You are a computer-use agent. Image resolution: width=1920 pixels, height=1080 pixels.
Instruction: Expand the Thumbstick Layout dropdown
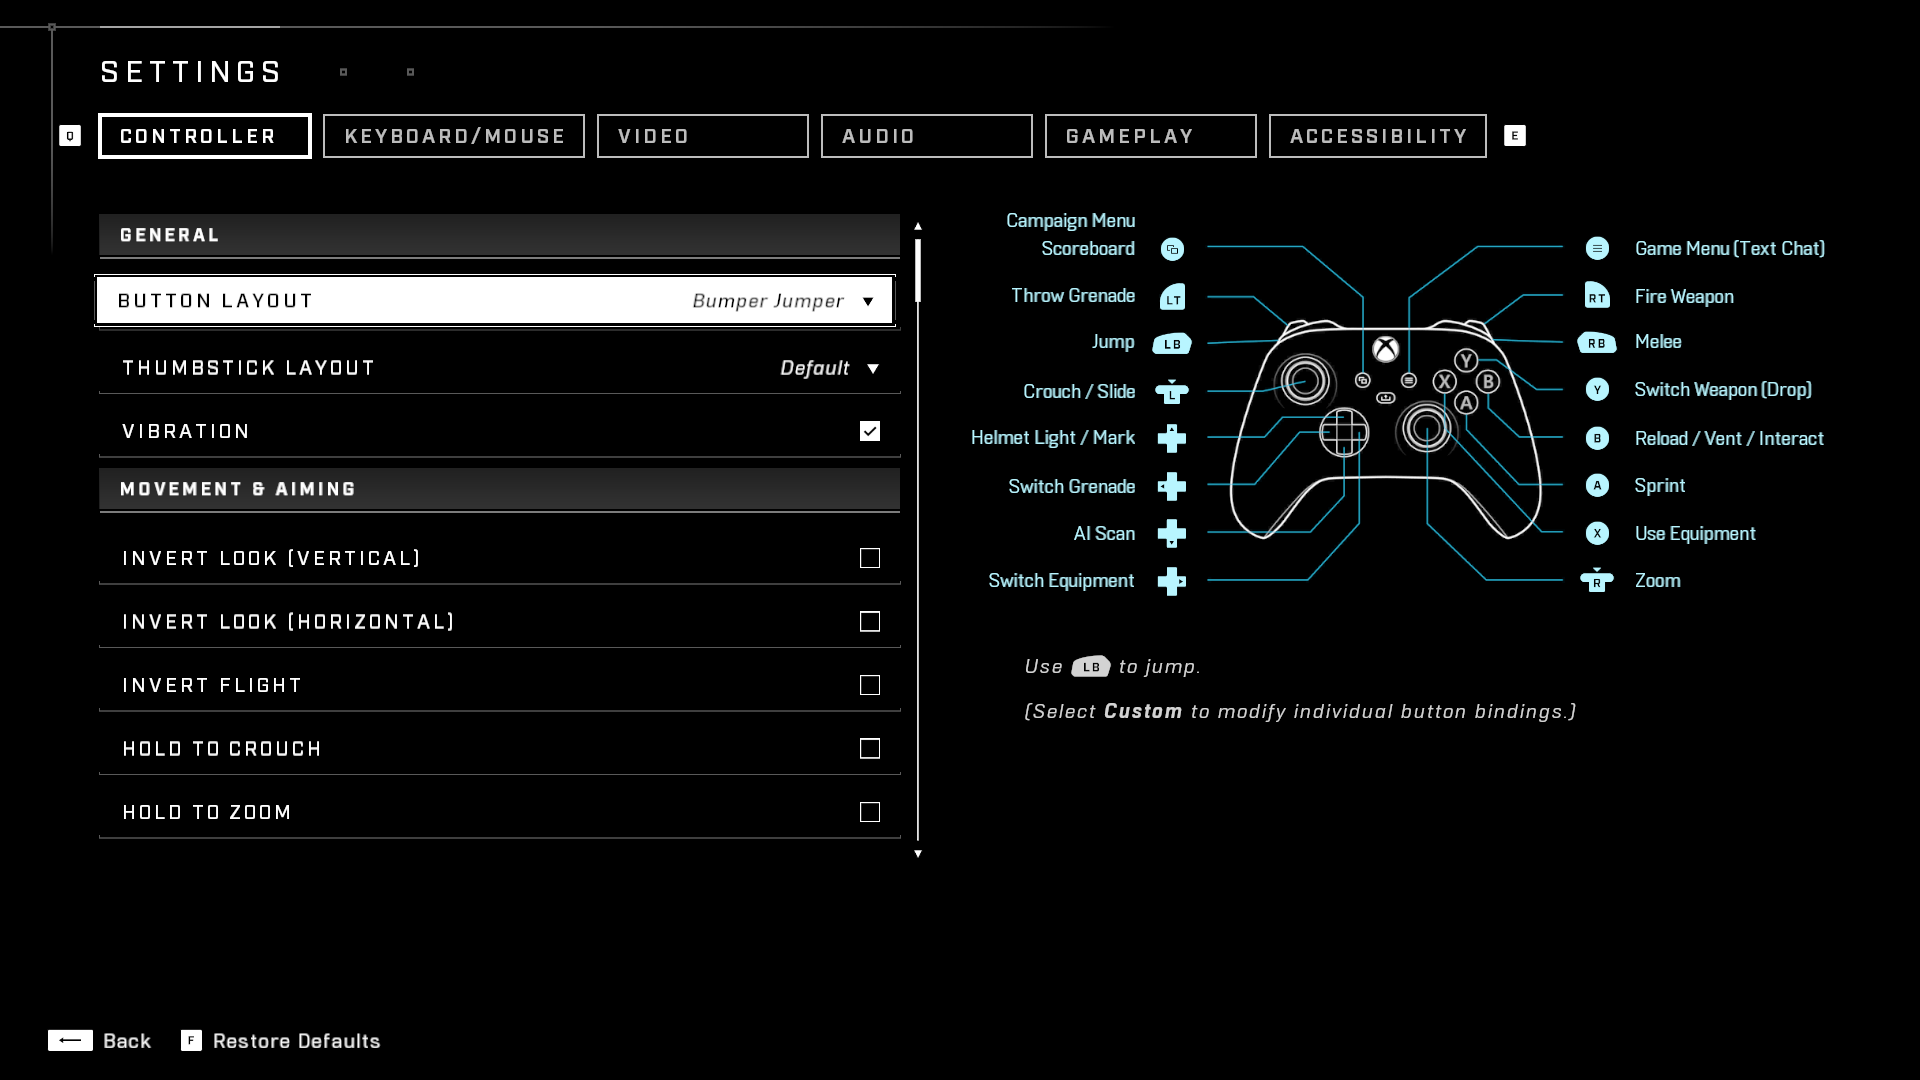873,368
